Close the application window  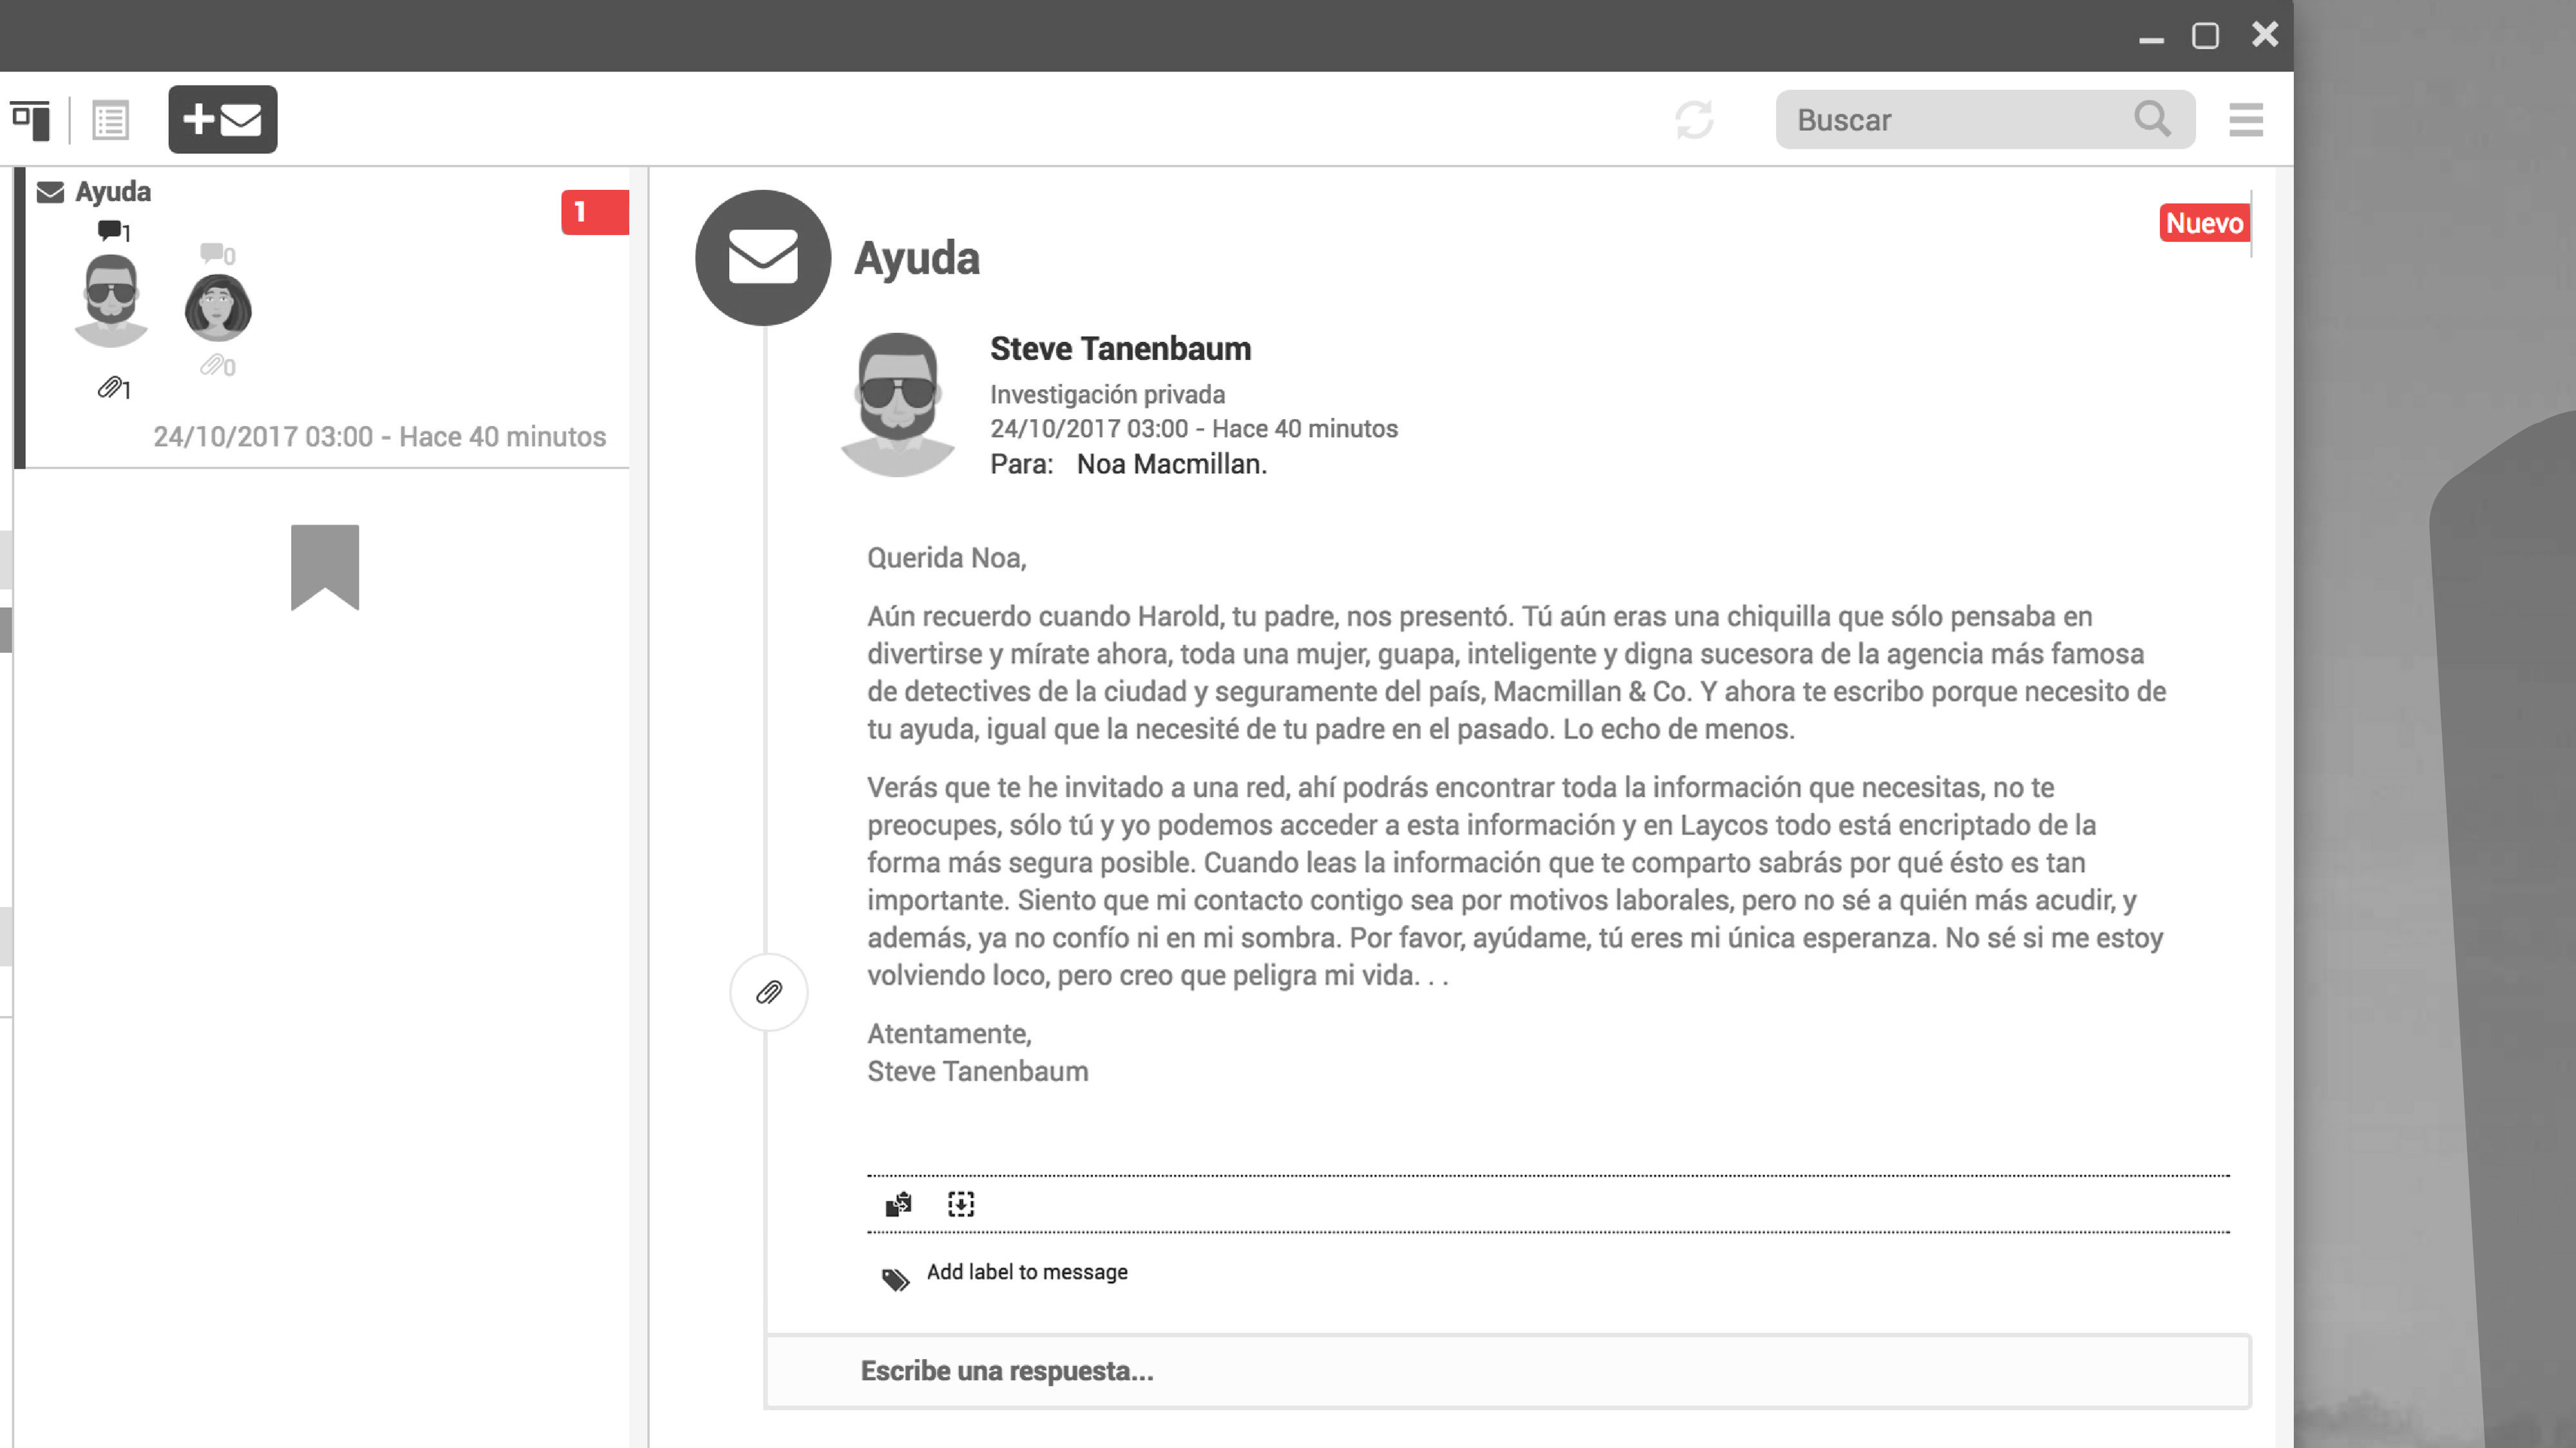[x=2265, y=35]
